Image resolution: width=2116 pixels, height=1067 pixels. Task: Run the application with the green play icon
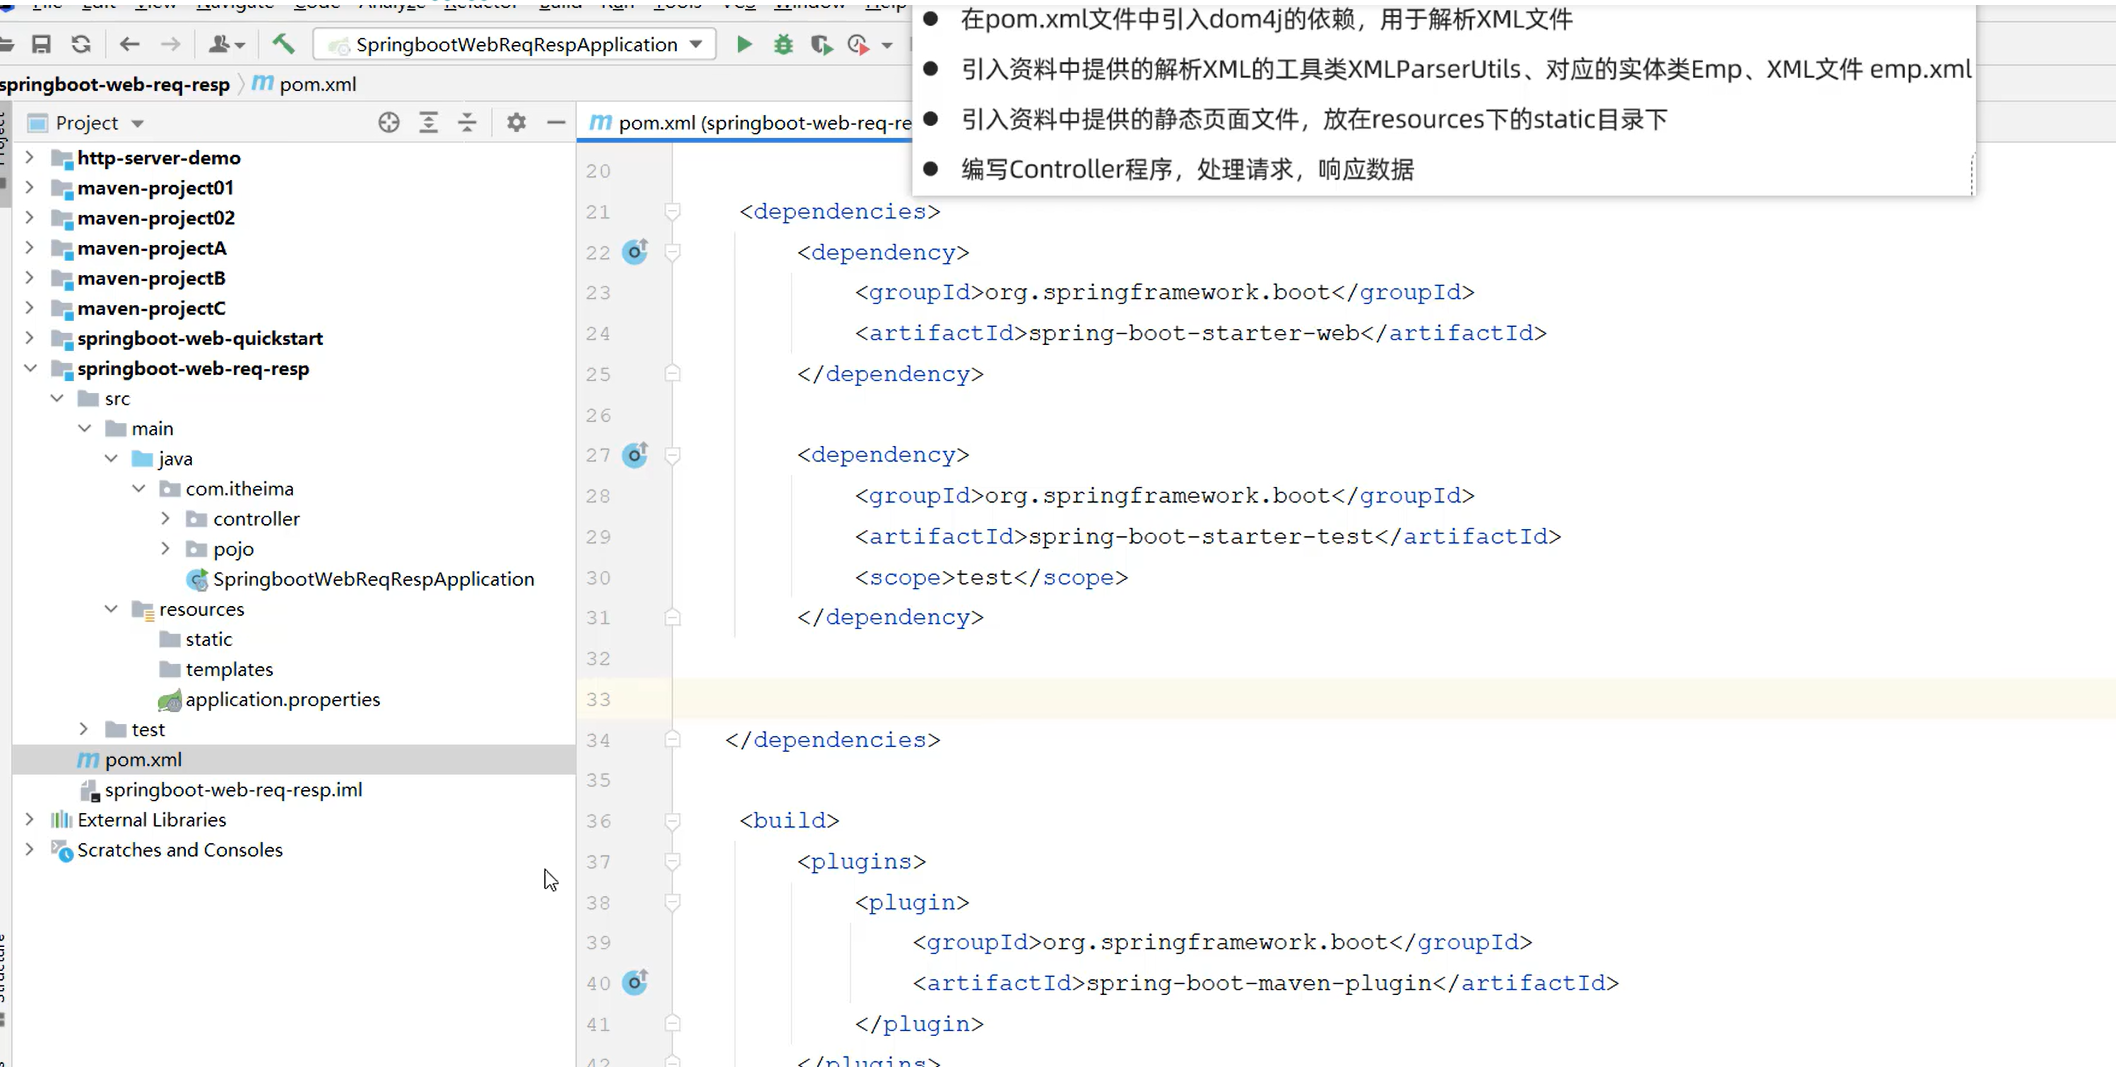[744, 44]
